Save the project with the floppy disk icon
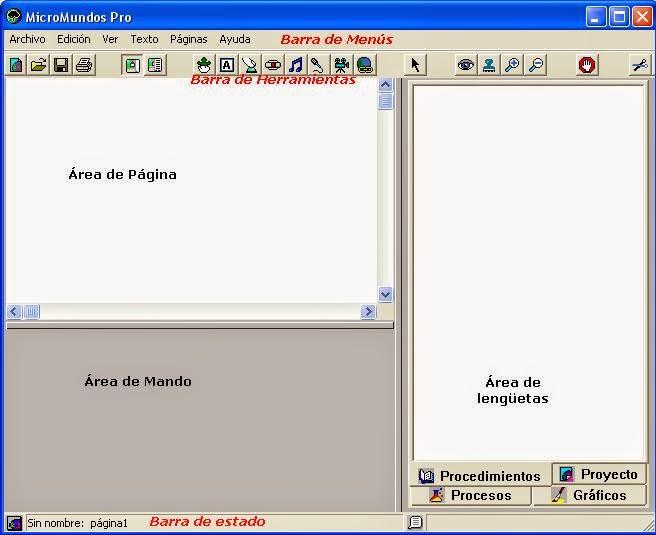 61,65
